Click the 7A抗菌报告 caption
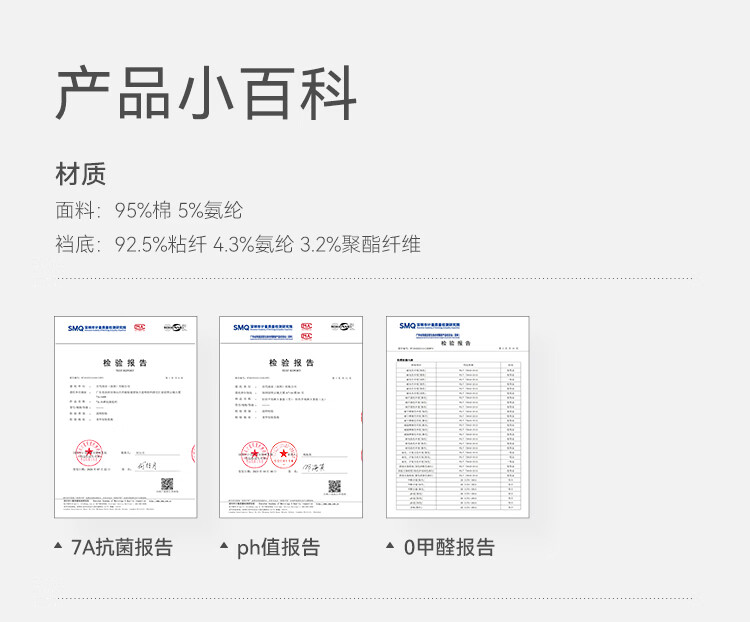The image size is (750, 622). point(122,547)
